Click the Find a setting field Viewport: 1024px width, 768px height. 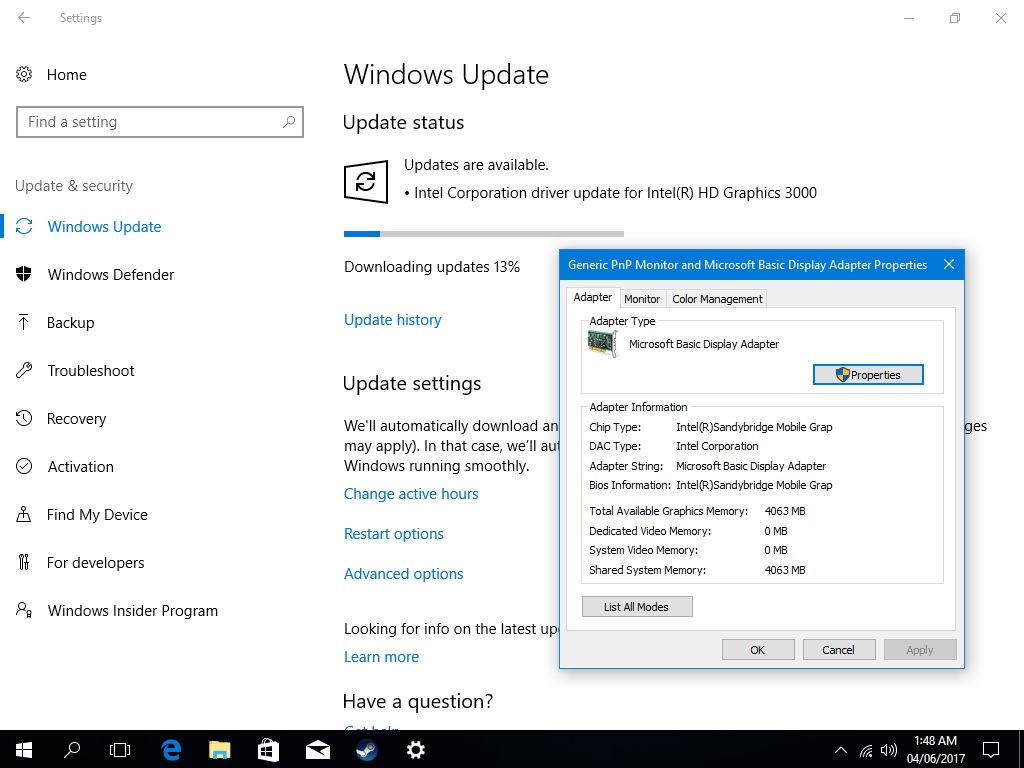160,122
